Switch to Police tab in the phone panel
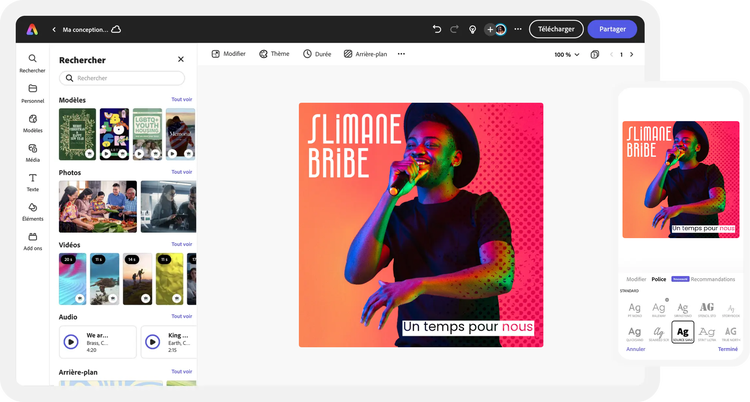Image resolution: width=750 pixels, height=402 pixels. point(659,279)
